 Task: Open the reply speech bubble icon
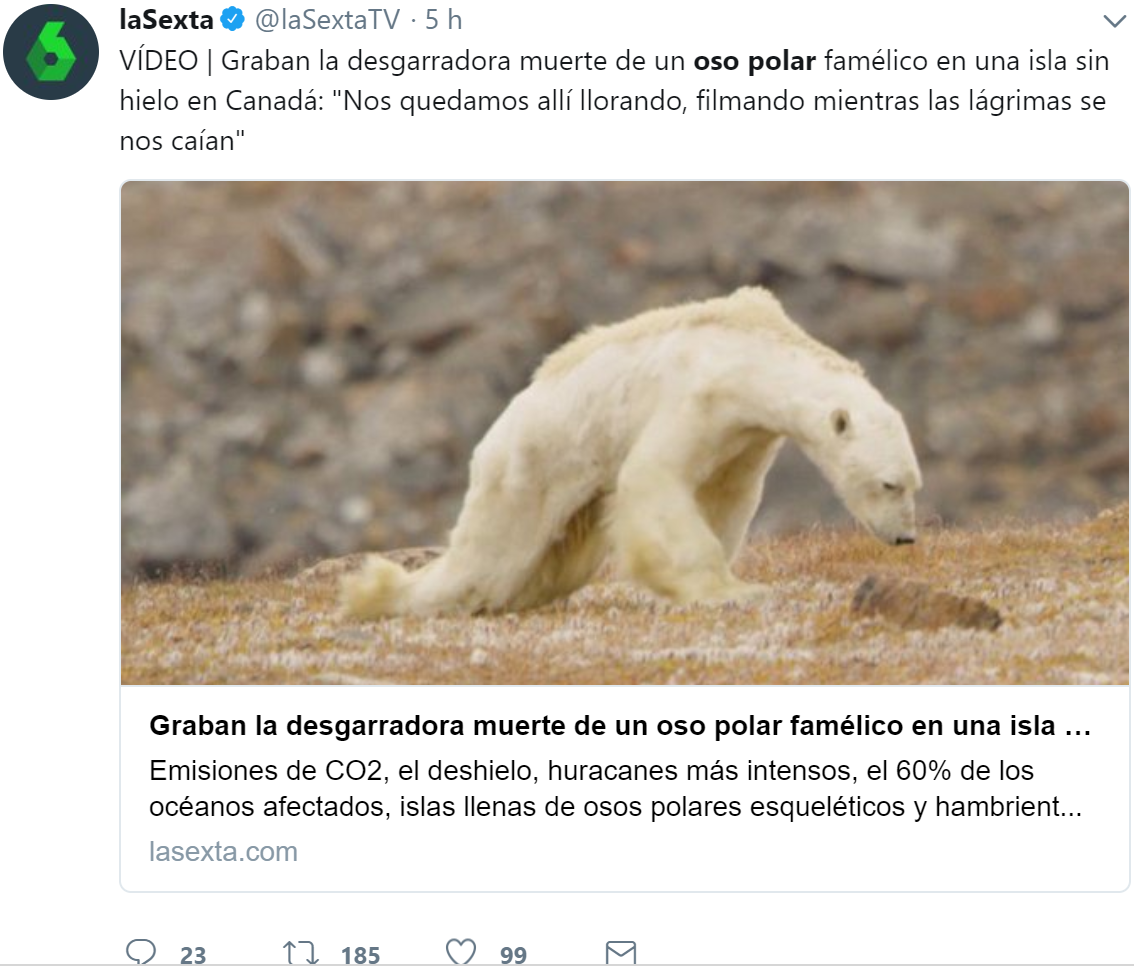coord(141,952)
